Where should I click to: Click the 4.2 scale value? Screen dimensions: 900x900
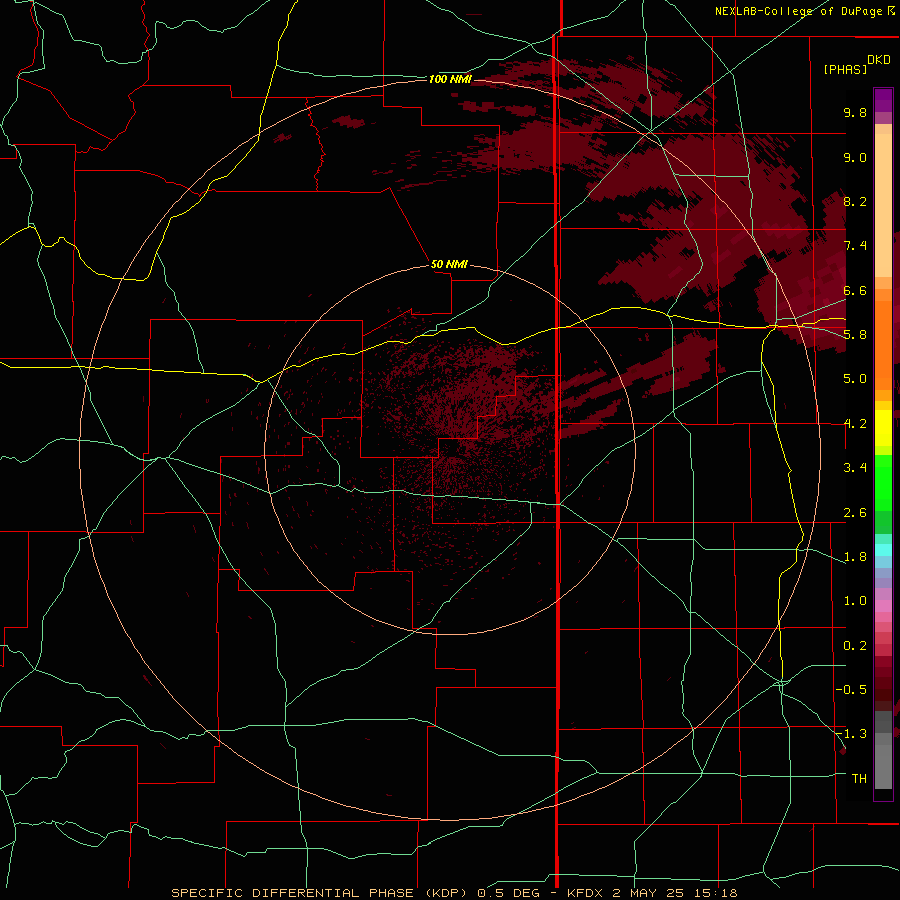pos(855,424)
